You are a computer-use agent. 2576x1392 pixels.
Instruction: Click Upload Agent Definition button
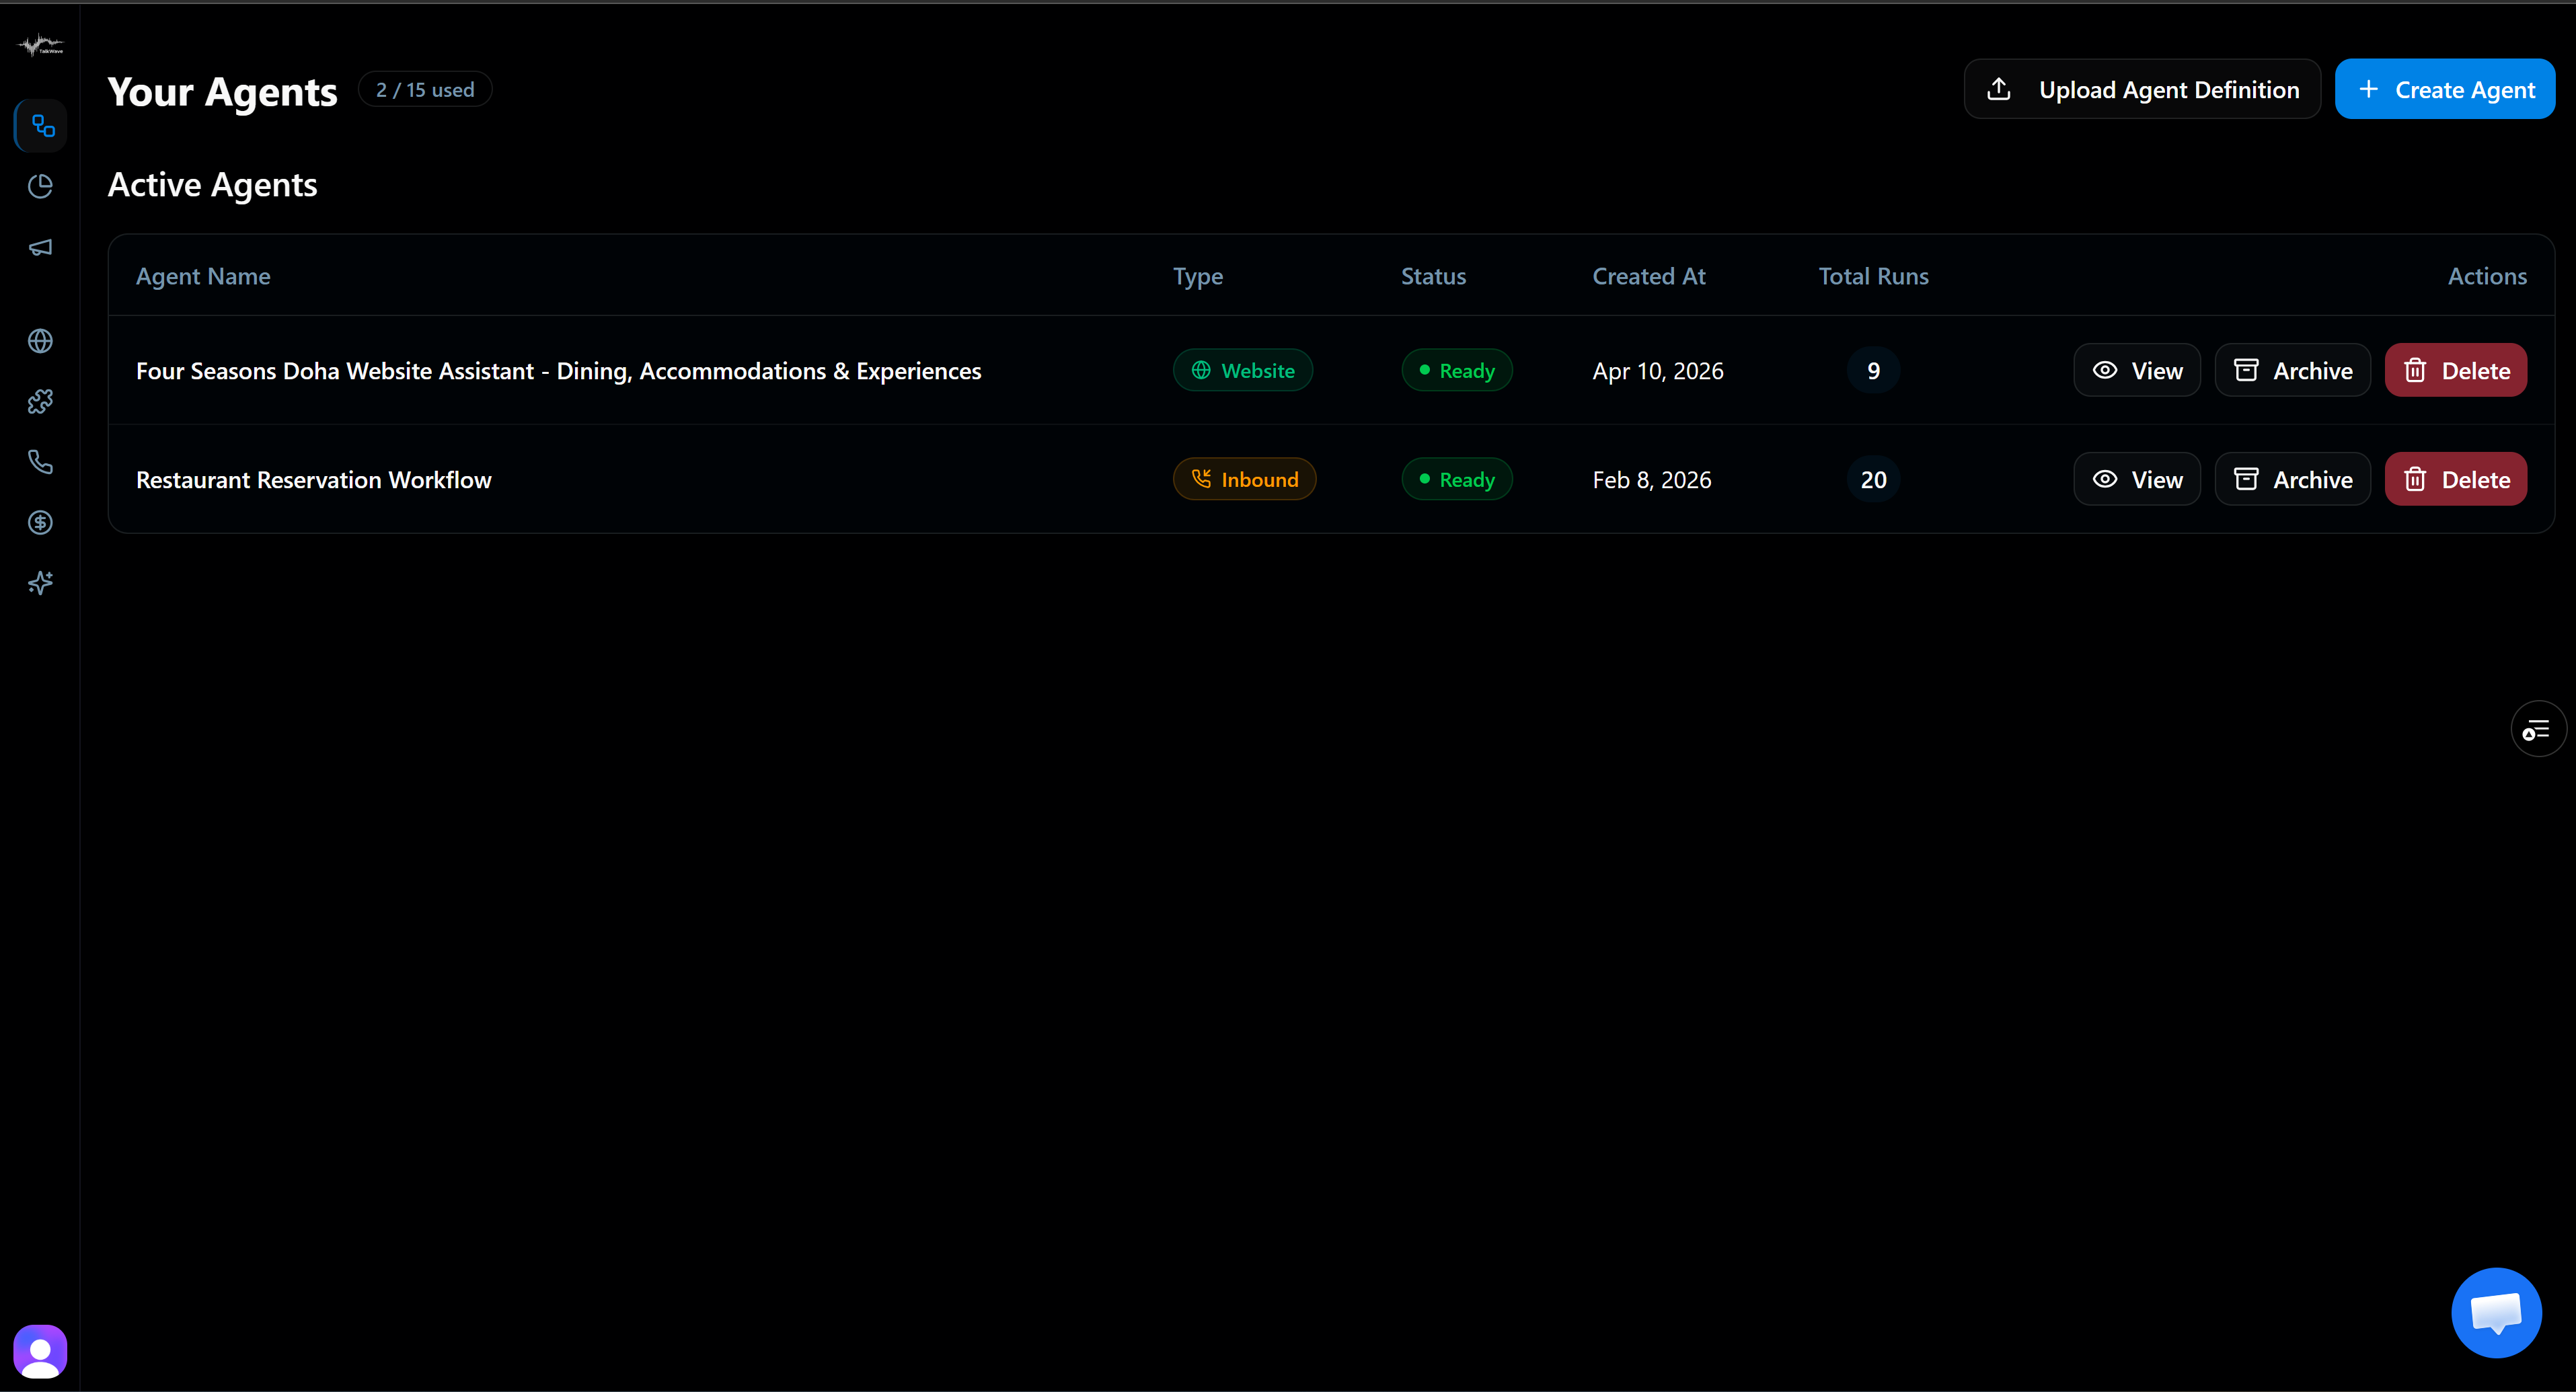[x=2141, y=90]
